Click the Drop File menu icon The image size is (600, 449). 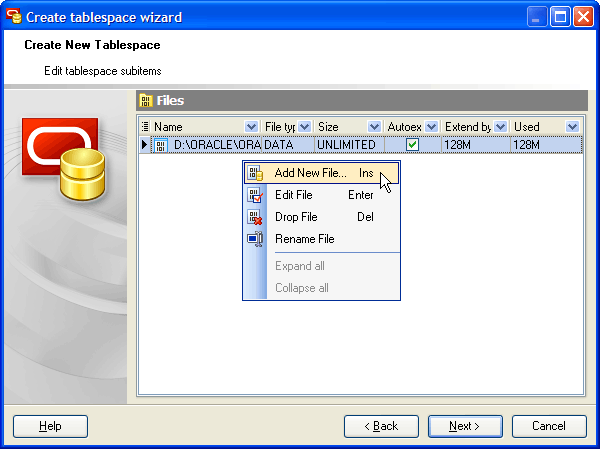point(255,217)
